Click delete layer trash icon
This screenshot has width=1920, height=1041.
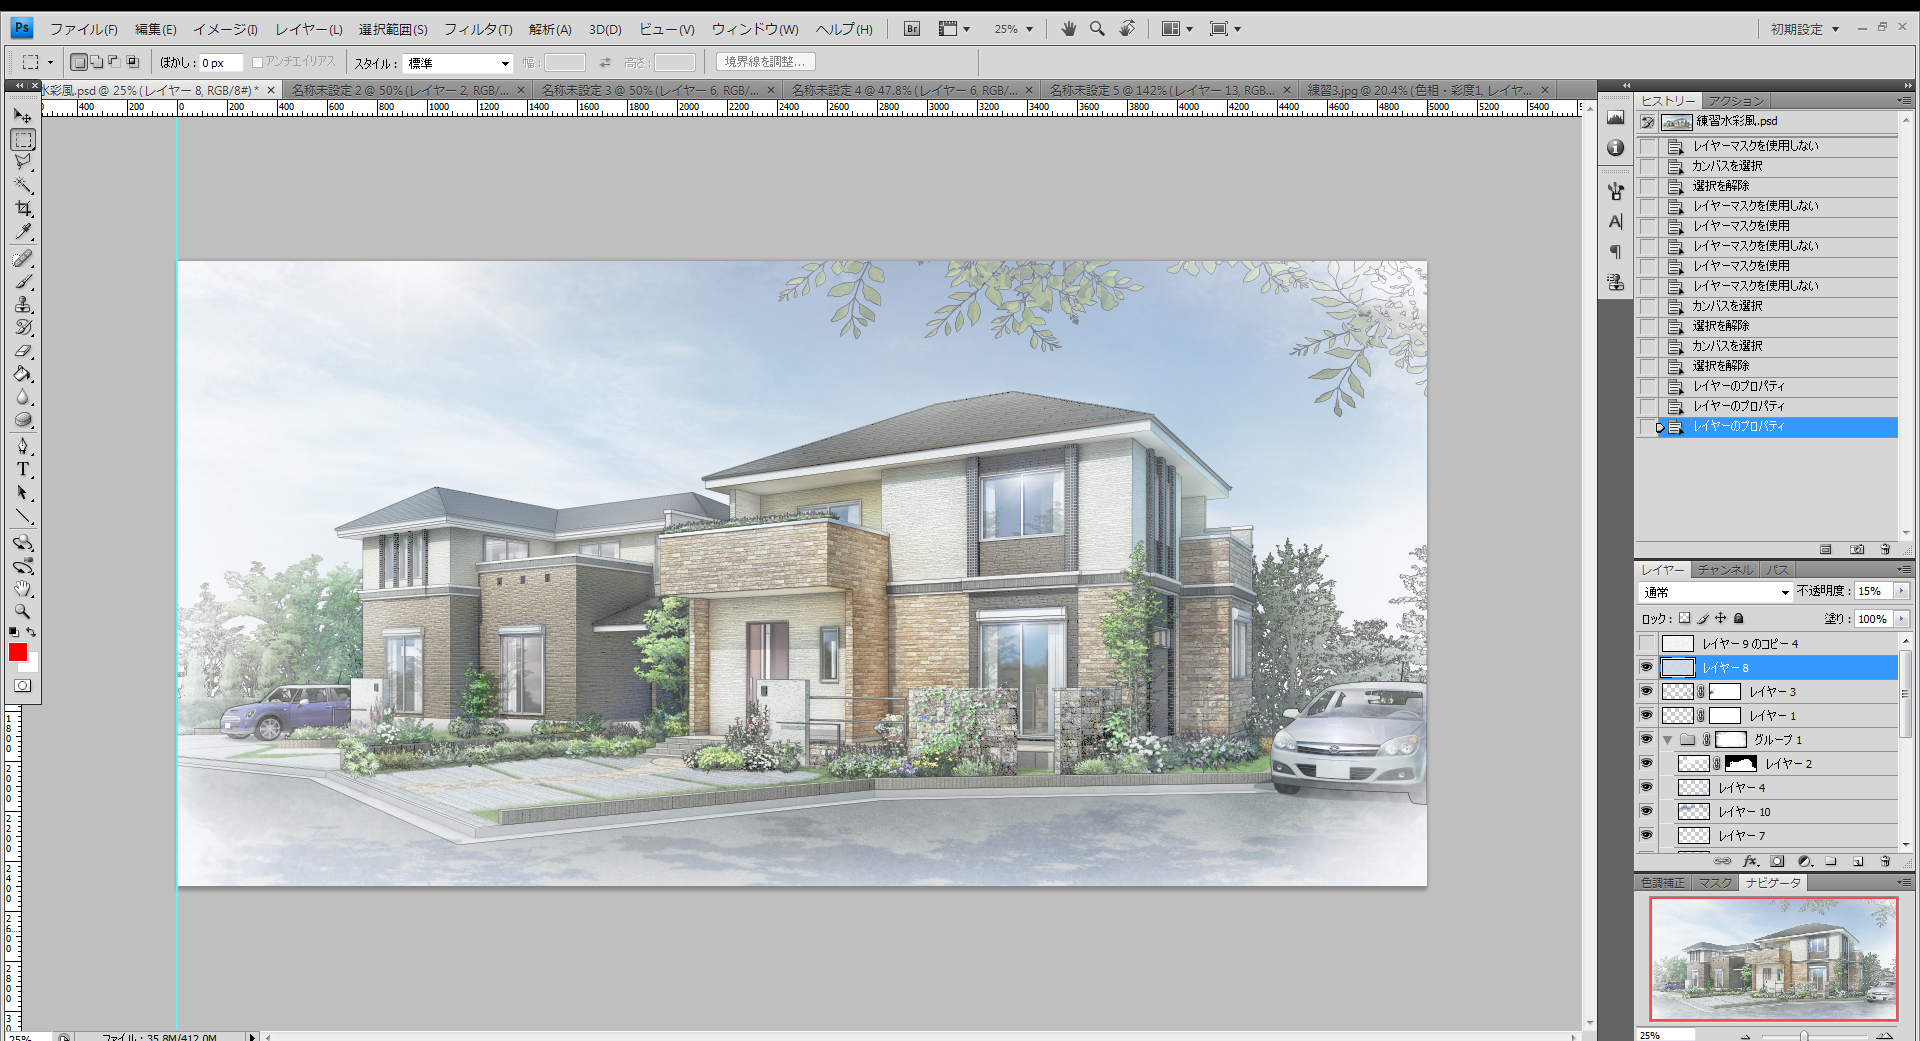pos(1885,861)
